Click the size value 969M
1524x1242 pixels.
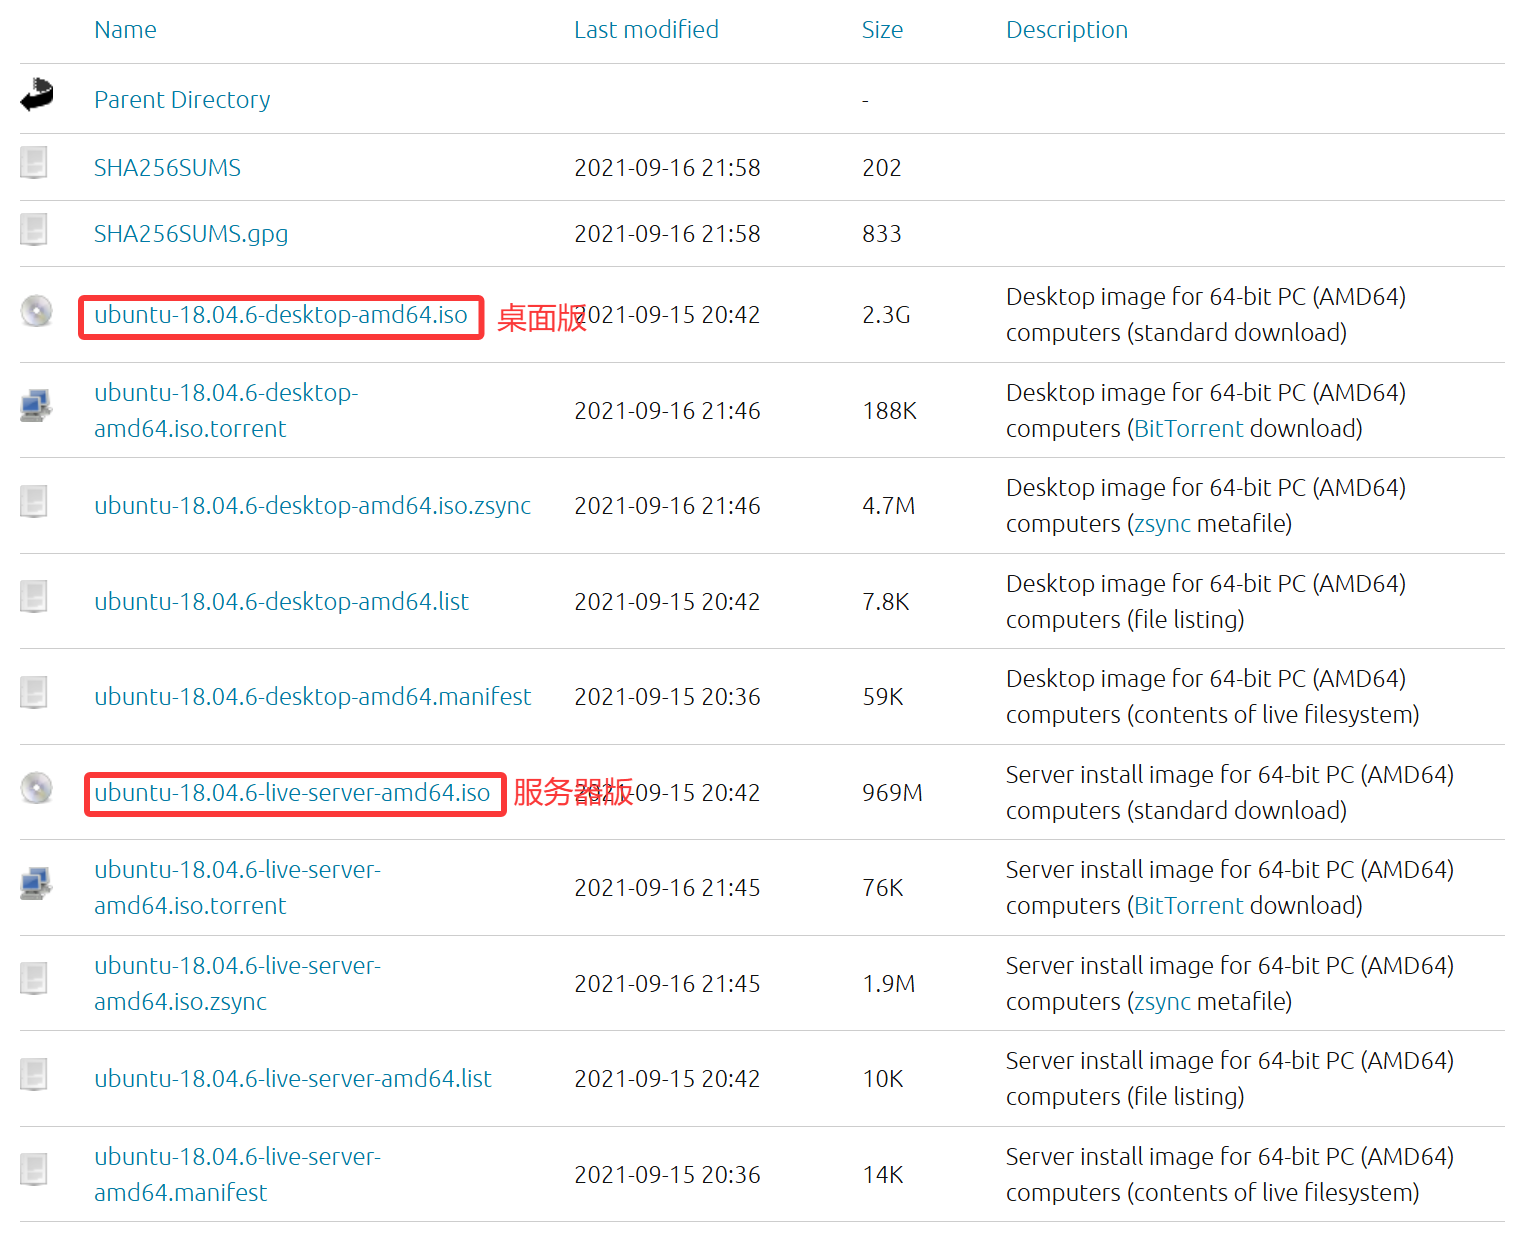point(892,793)
